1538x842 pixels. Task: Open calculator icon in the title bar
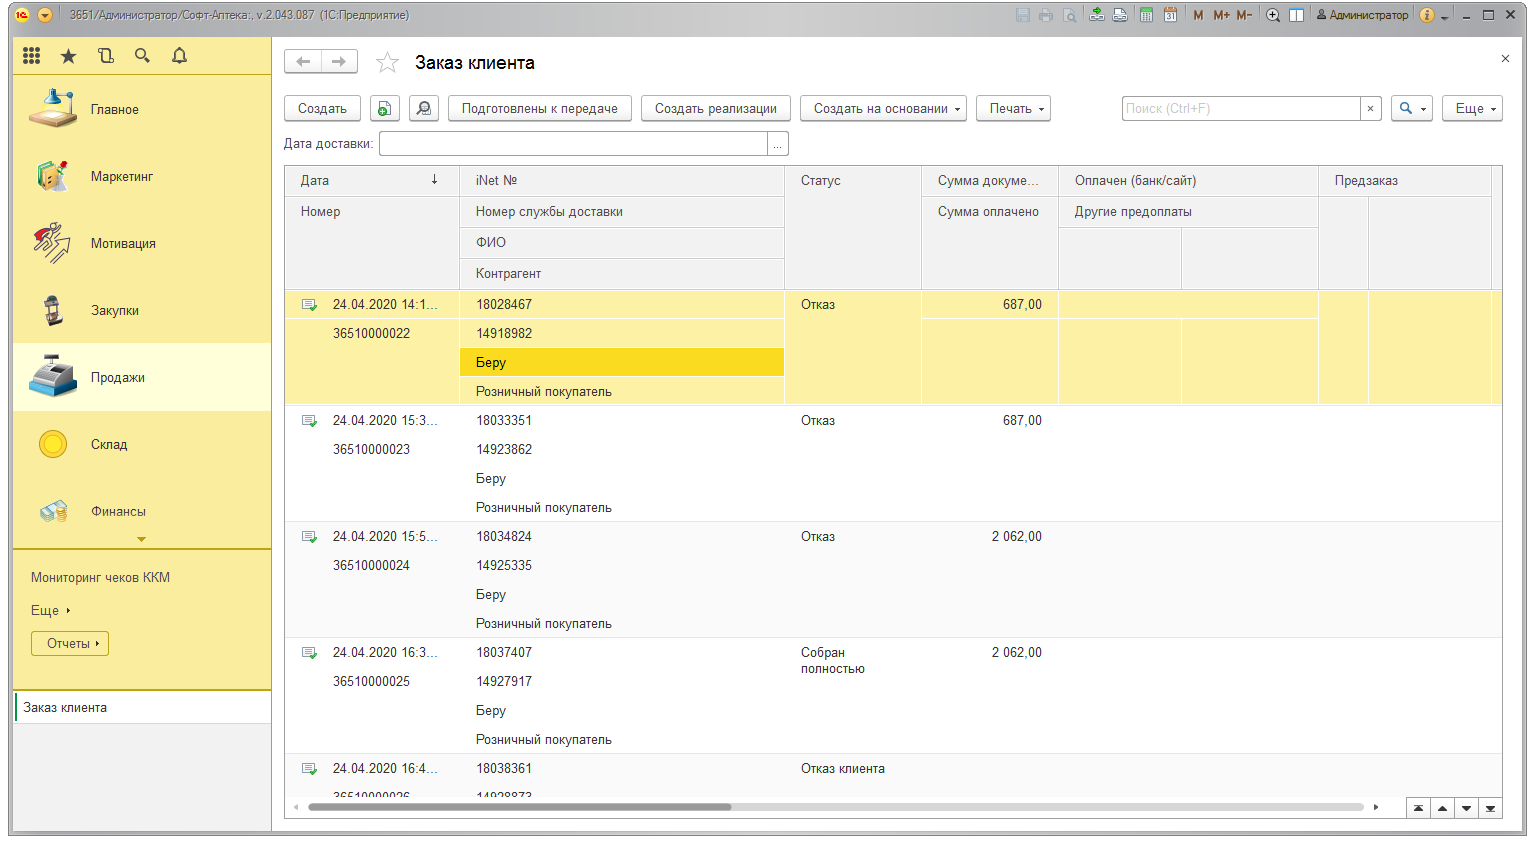tap(1146, 15)
